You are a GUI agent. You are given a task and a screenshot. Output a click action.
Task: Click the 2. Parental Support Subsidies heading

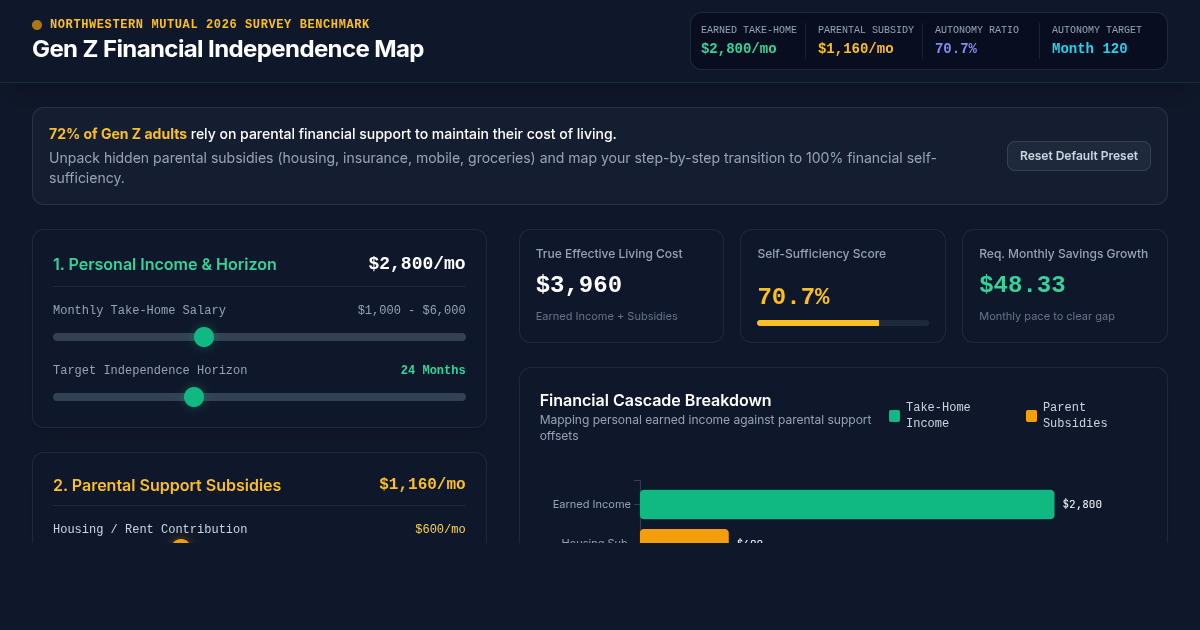point(167,485)
